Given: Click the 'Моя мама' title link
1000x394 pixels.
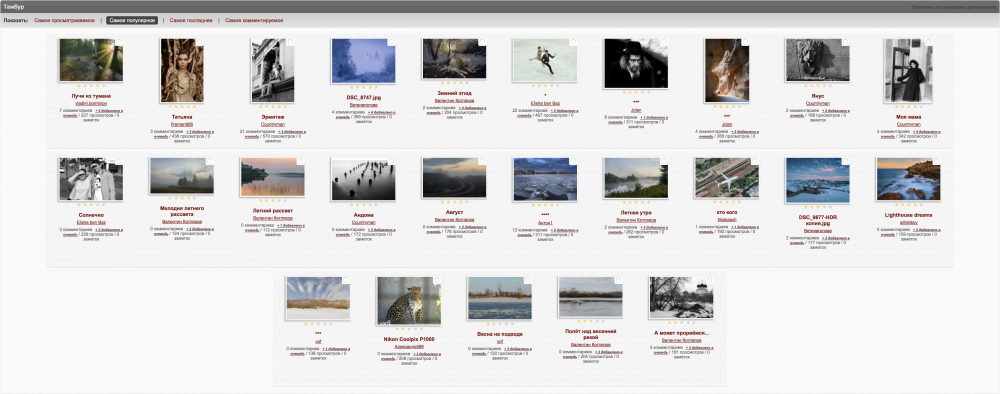Looking at the screenshot, I should 908,117.
